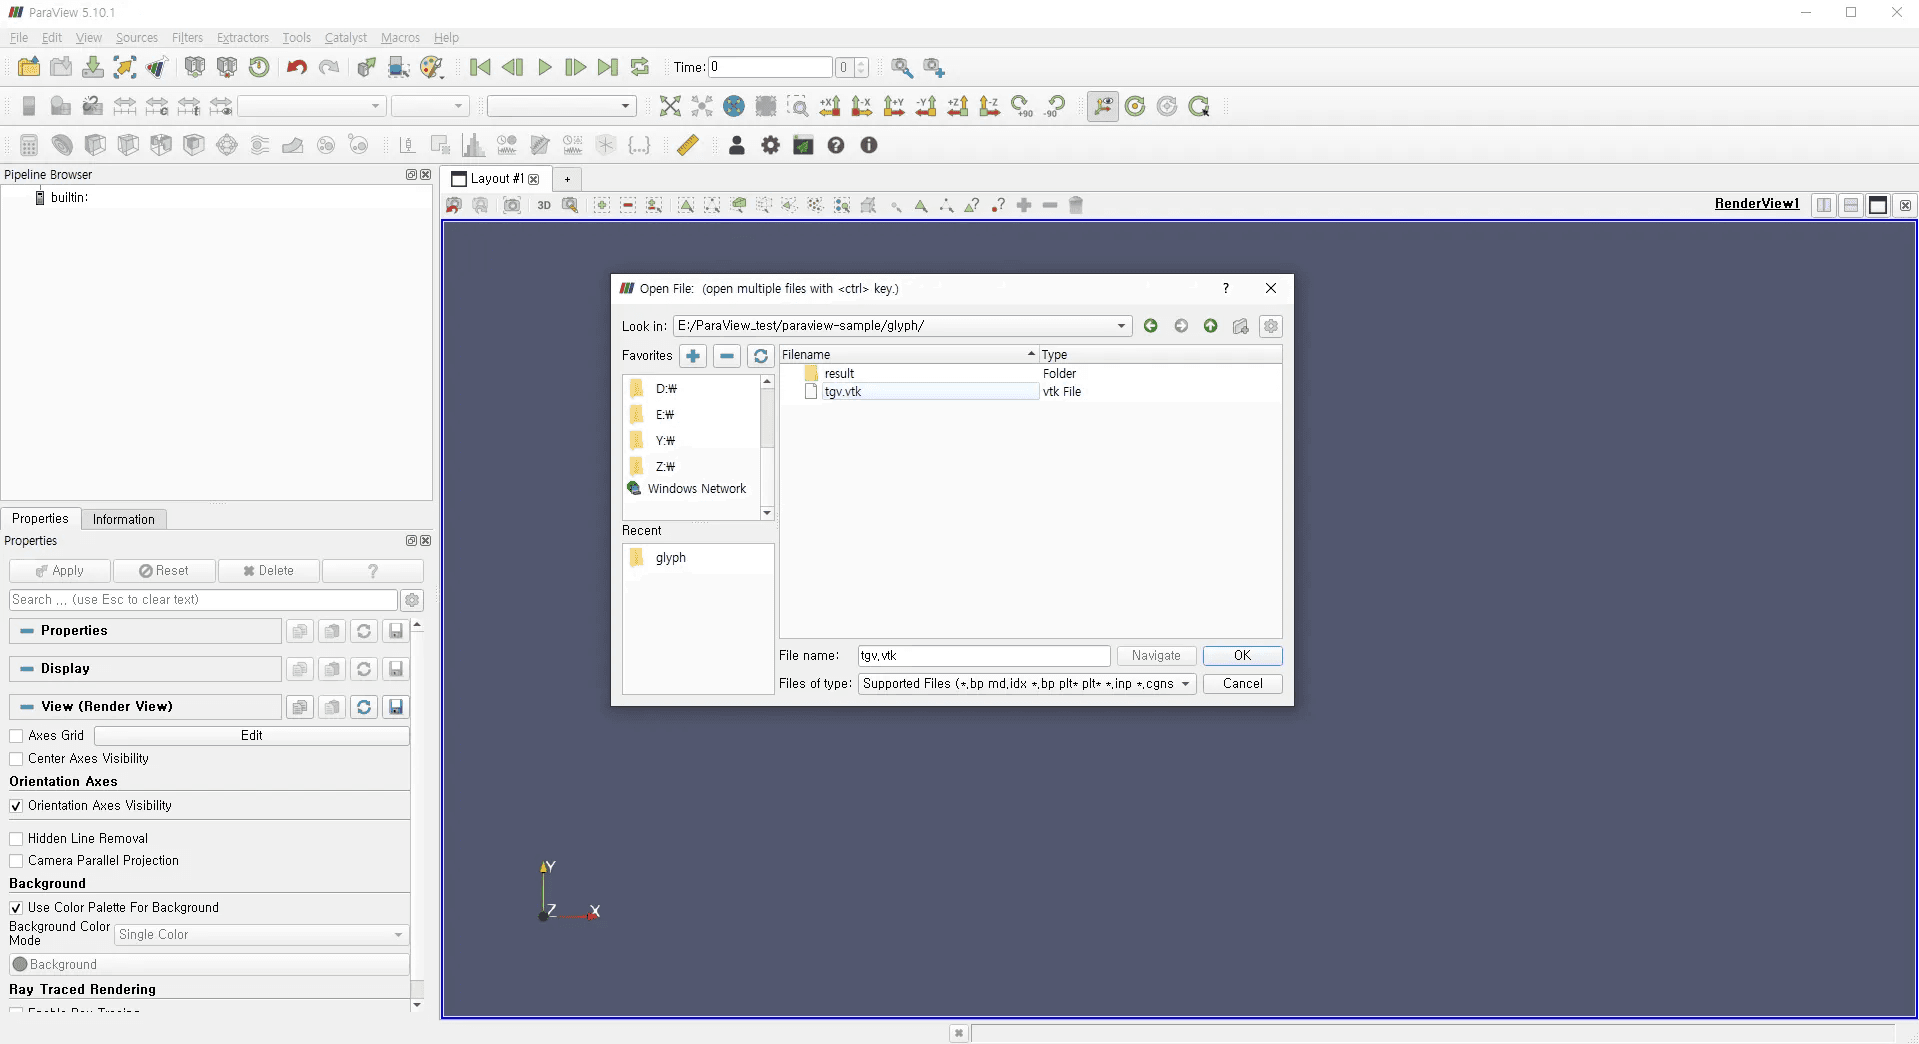The height and width of the screenshot is (1044, 1919).
Task: Click the Ruler tool icon
Action: [687, 145]
